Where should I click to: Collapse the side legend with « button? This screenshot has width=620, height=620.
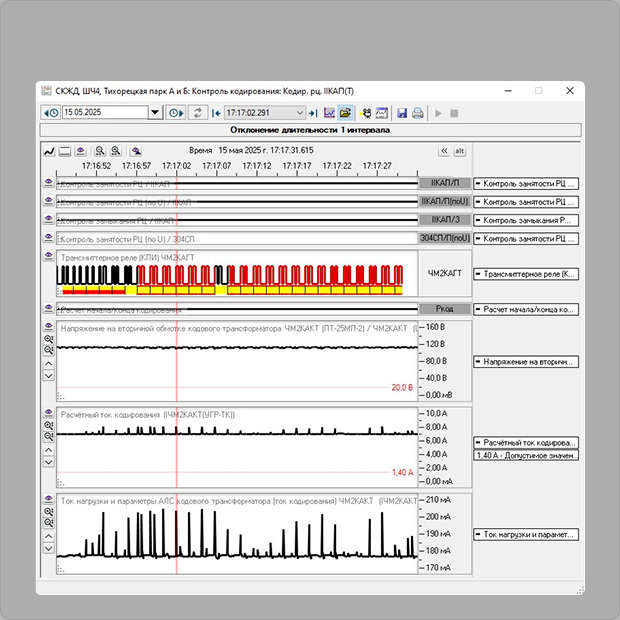(444, 151)
